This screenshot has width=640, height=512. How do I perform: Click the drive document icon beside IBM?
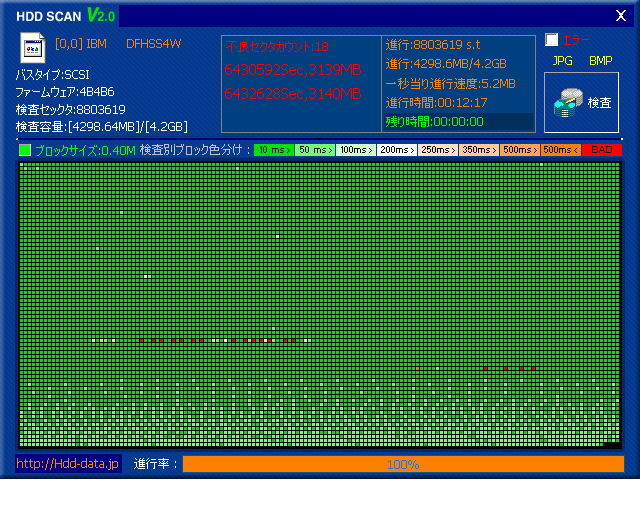32,47
